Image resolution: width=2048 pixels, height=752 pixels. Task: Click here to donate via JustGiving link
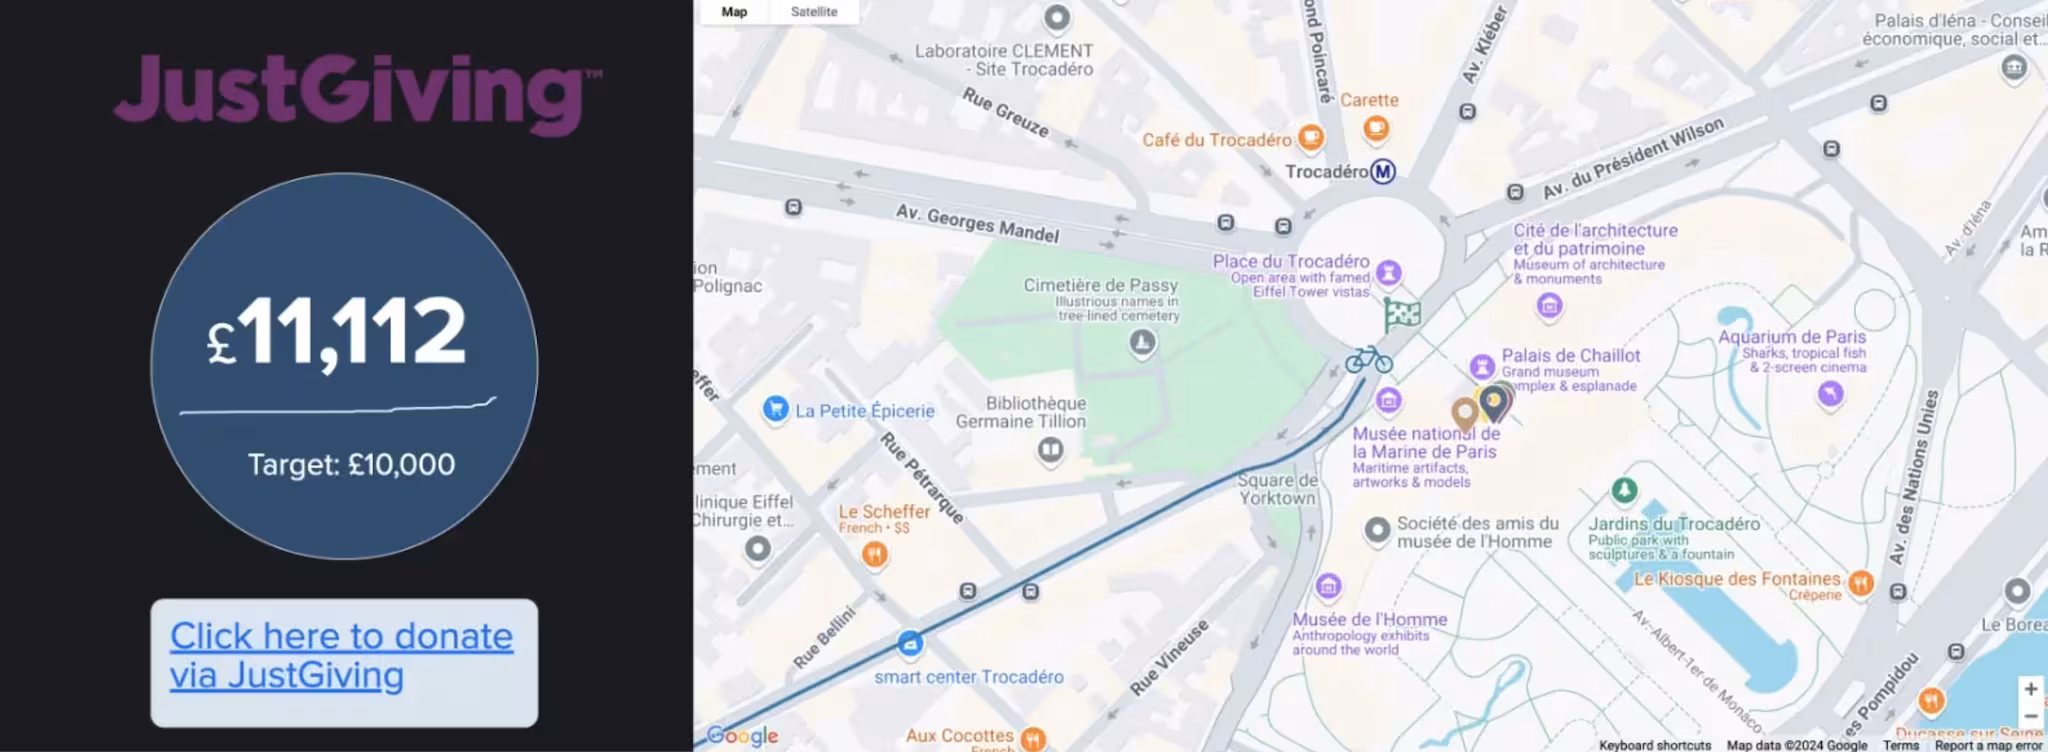pyautogui.click(x=341, y=656)
